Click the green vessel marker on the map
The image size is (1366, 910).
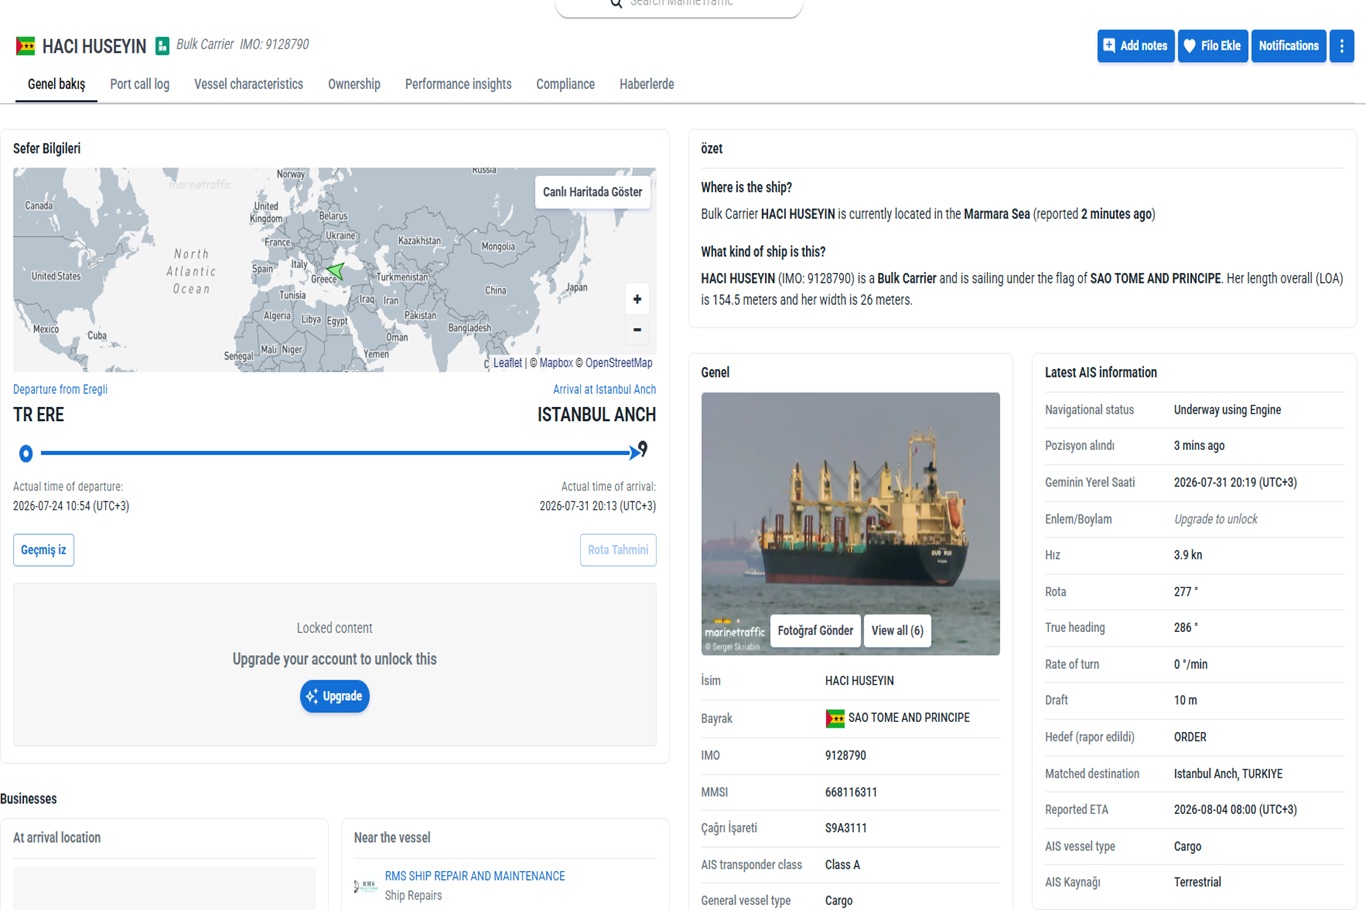[x=336, y=269]
